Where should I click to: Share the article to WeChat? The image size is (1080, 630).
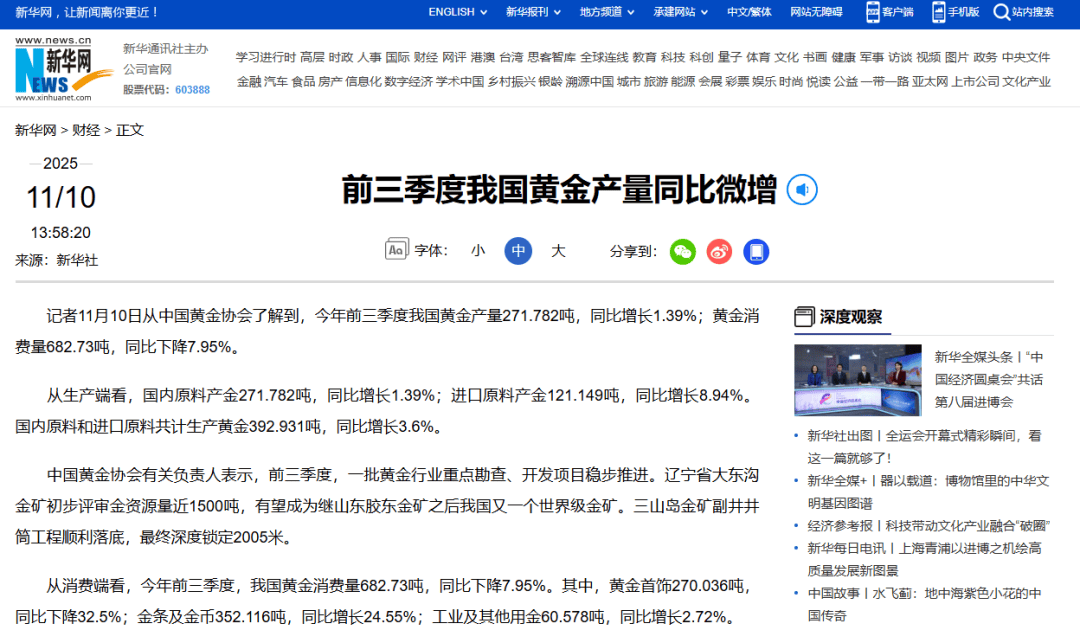tap(683, 252)
